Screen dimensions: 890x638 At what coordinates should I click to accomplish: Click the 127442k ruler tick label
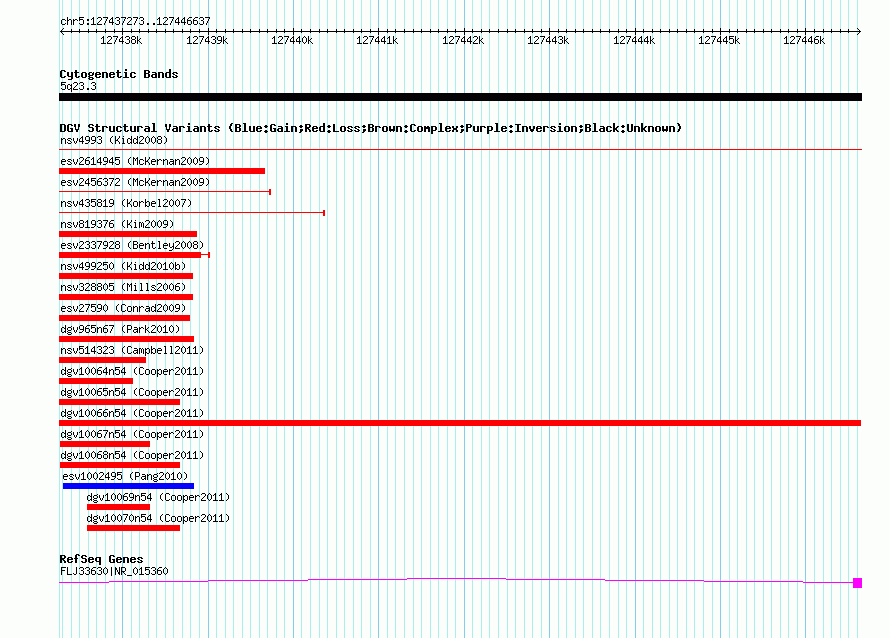point(463,40)
